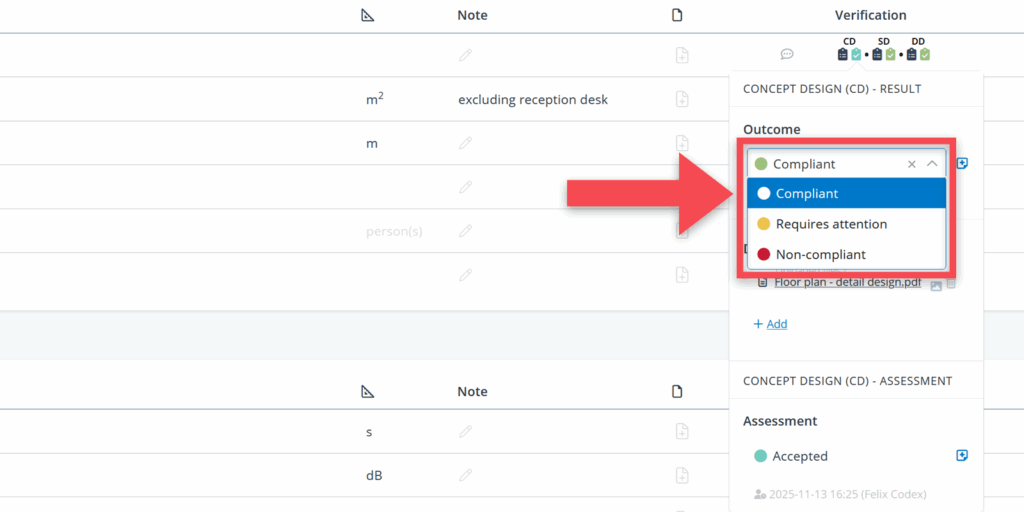Collapse the Outcome dropdown using chevron arrow
This screenshot has height=512, width=1024.
pos(932,164)
